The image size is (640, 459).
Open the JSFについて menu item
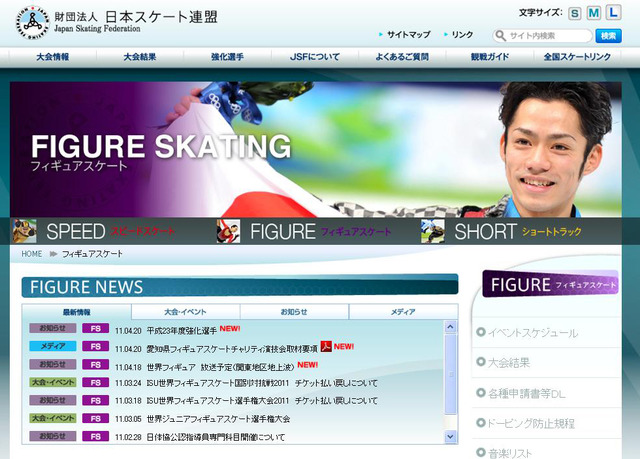point(314,57)
